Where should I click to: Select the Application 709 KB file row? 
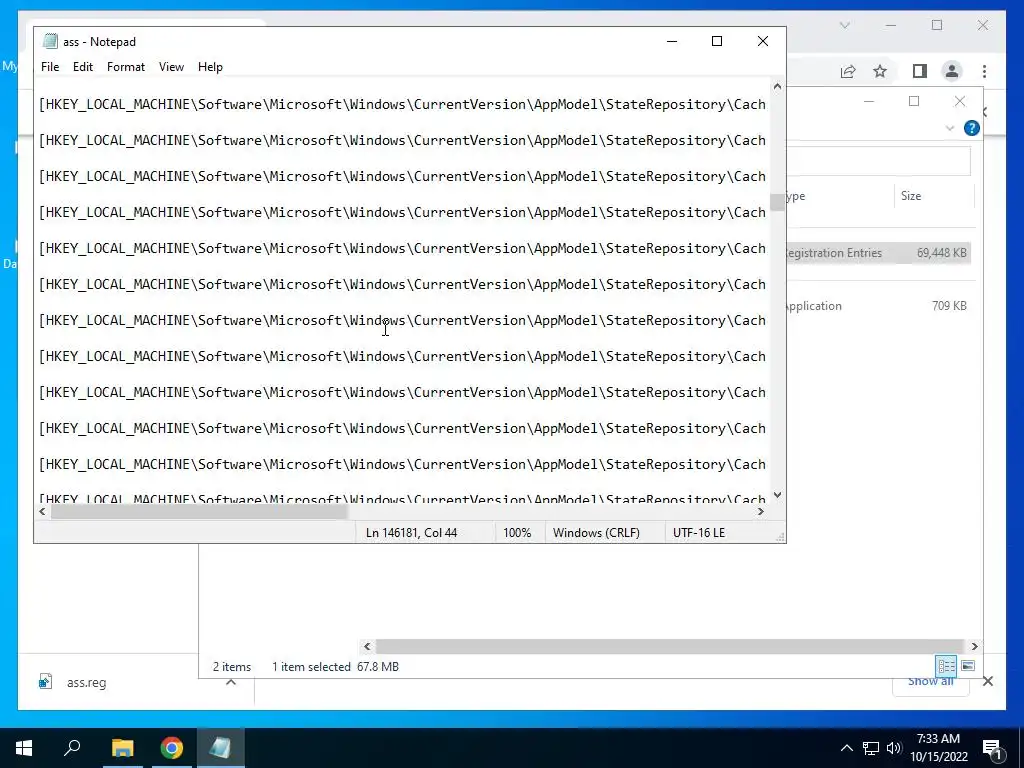(x=878, y=306)
